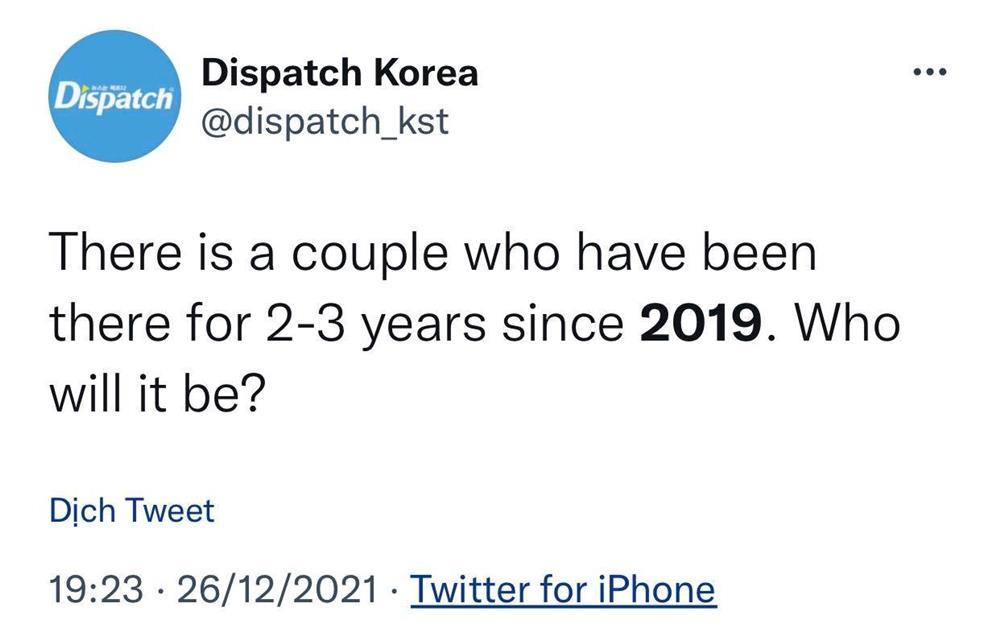Open the @dispatch_kst handle
1000x640 pixels.
tap(326, 122)
